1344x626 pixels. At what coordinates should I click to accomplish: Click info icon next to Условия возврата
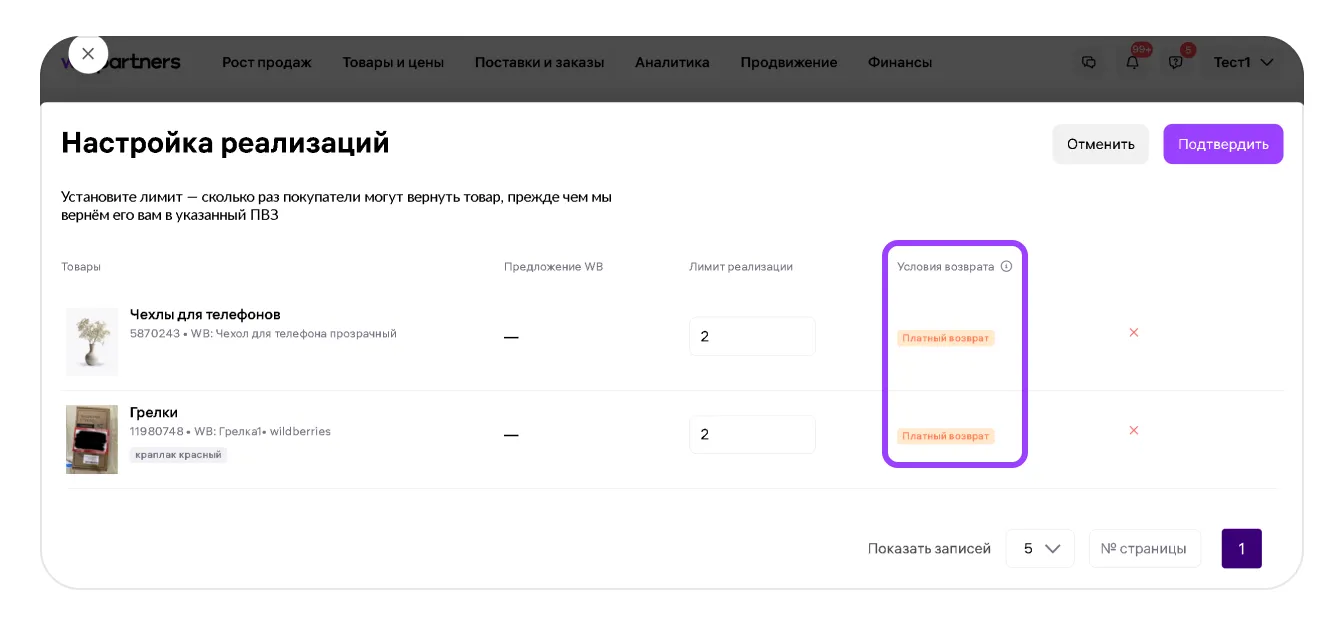click(1006, 267)
